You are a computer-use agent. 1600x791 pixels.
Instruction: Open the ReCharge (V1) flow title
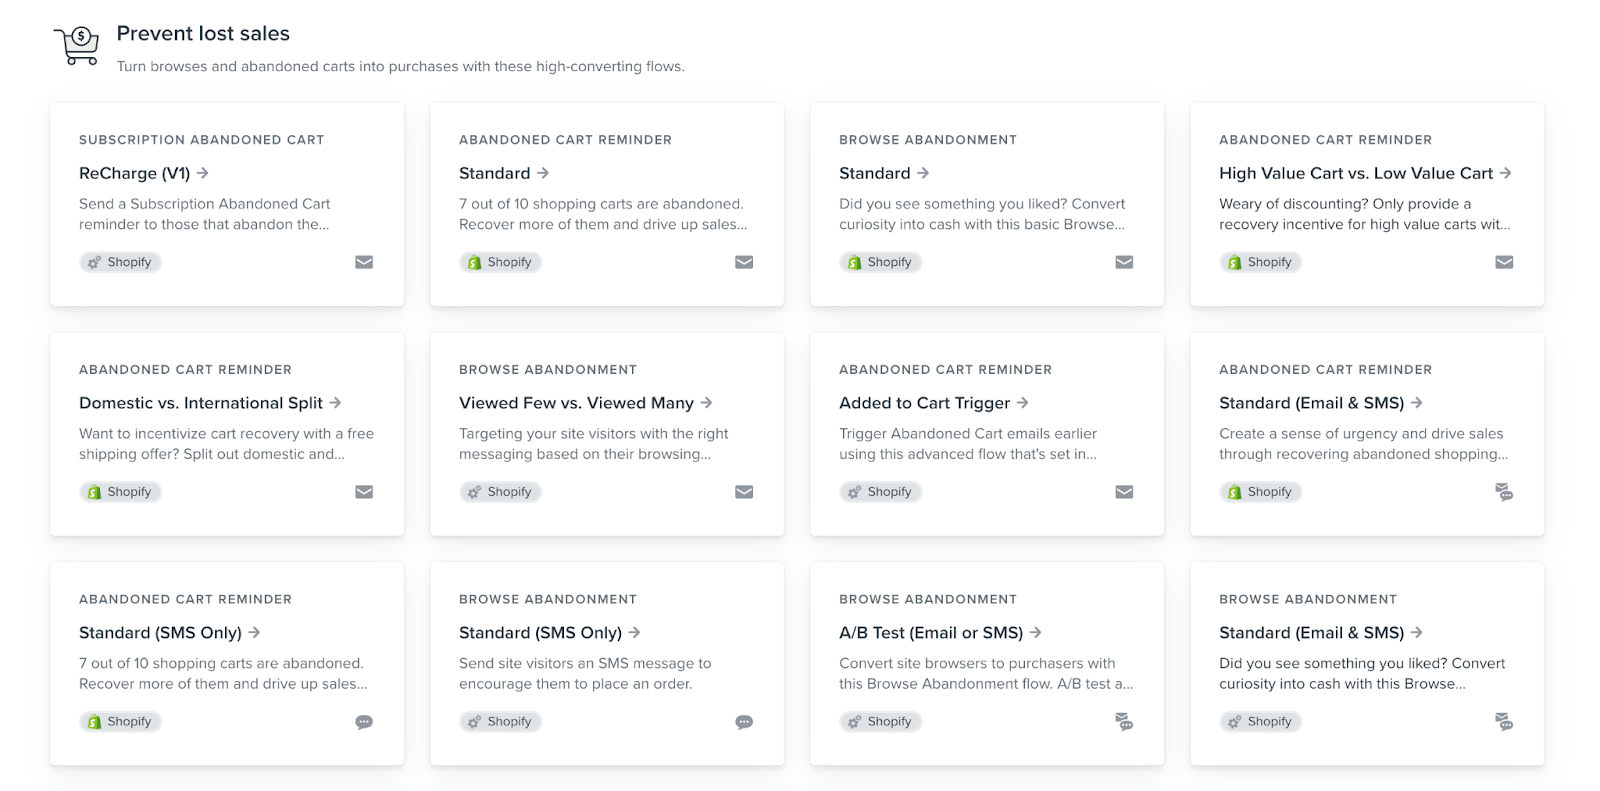[135, 173]
